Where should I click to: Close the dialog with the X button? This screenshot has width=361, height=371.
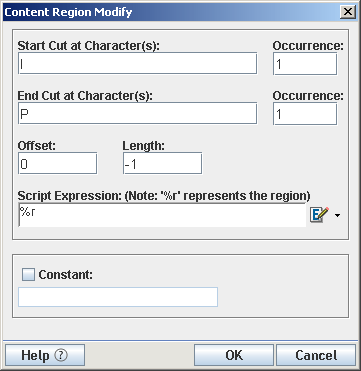(348, 12)
